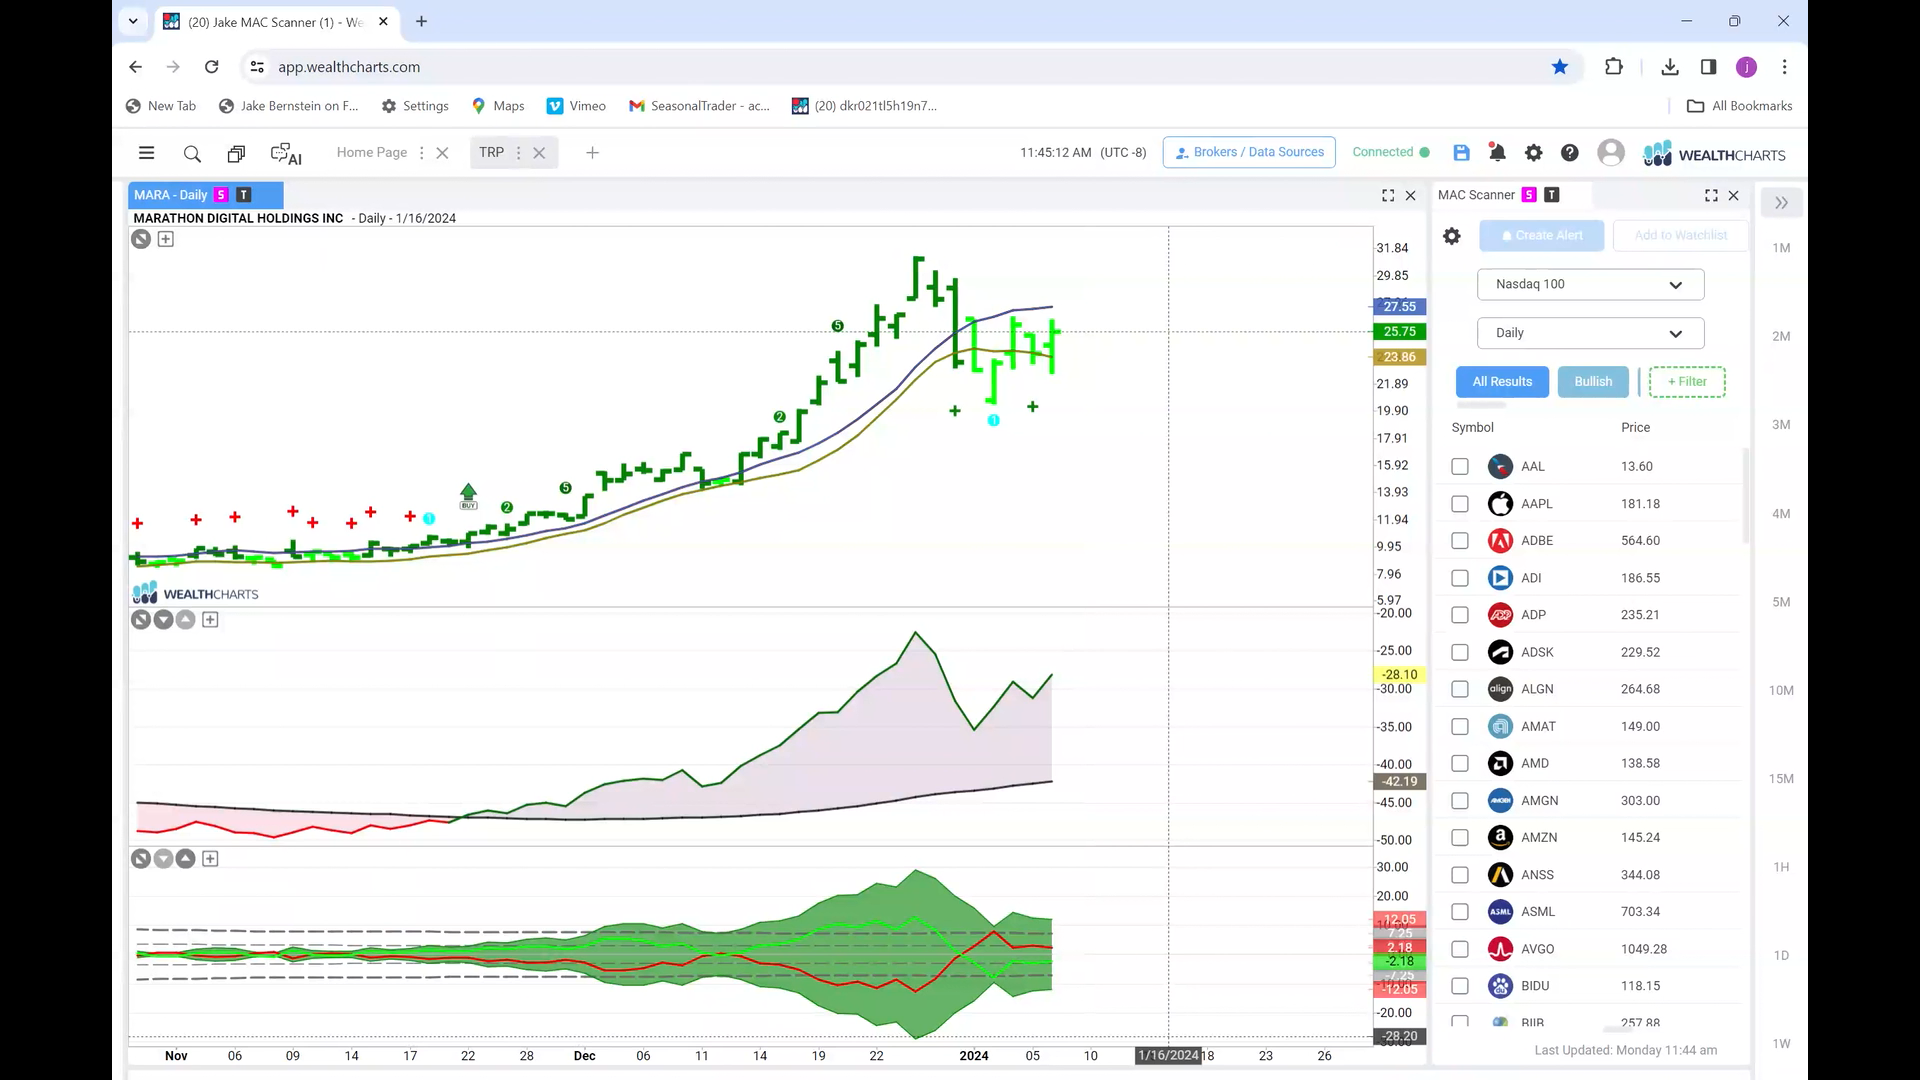Check the AAPL row checkbox
This screenshot has width=1920, height=1080.
(x=1460, y=504)
